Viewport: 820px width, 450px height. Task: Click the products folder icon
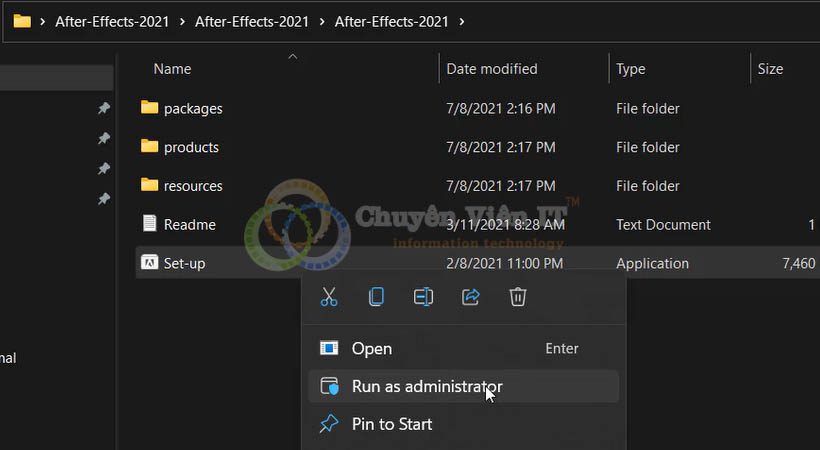coord(150,146)
